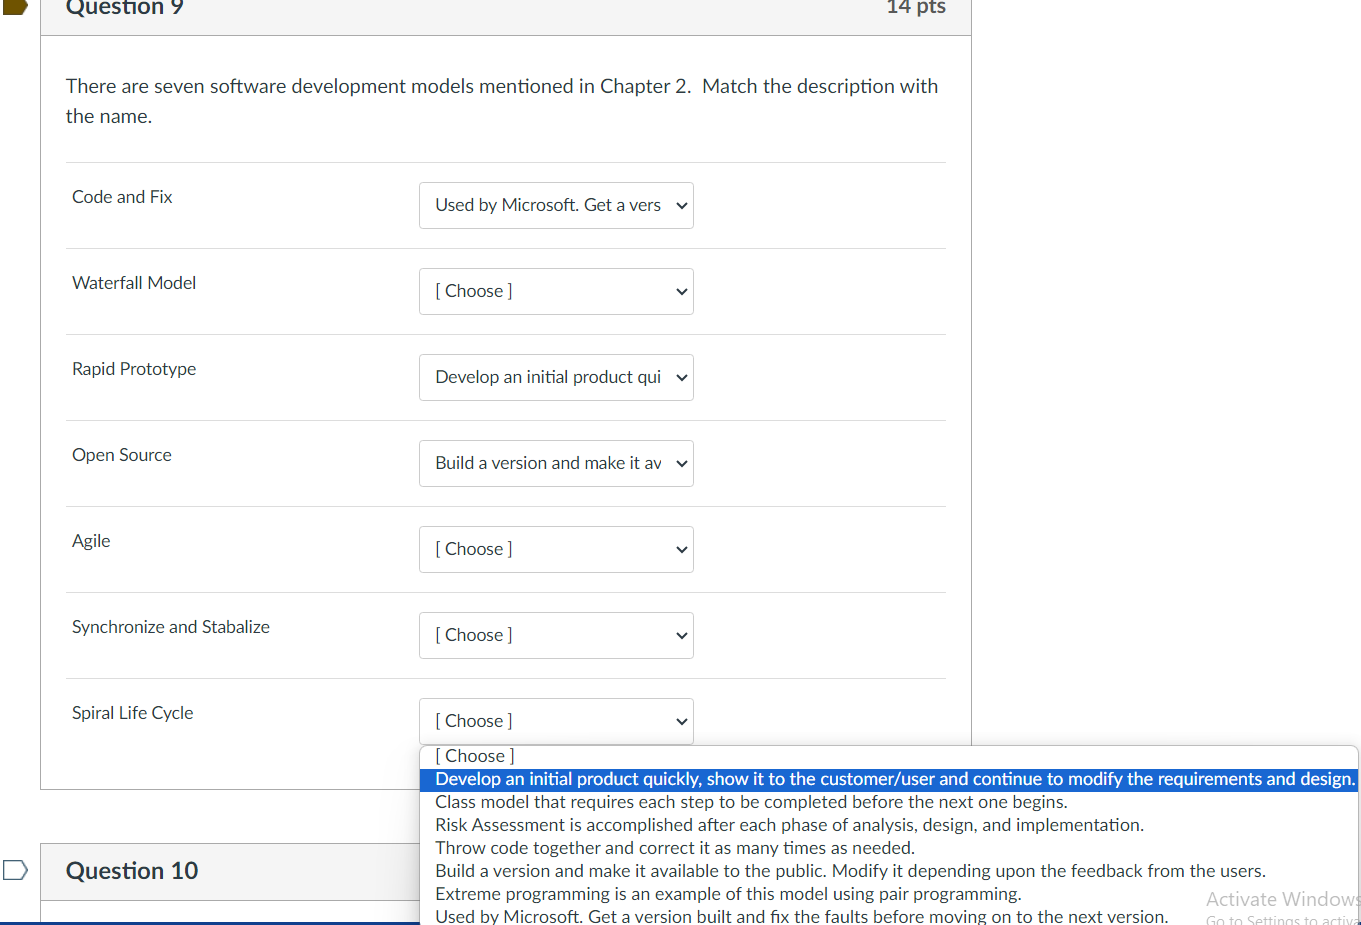Click the Synchronize and Stabalize label
1361x925 pixels.
pos(171,627)
